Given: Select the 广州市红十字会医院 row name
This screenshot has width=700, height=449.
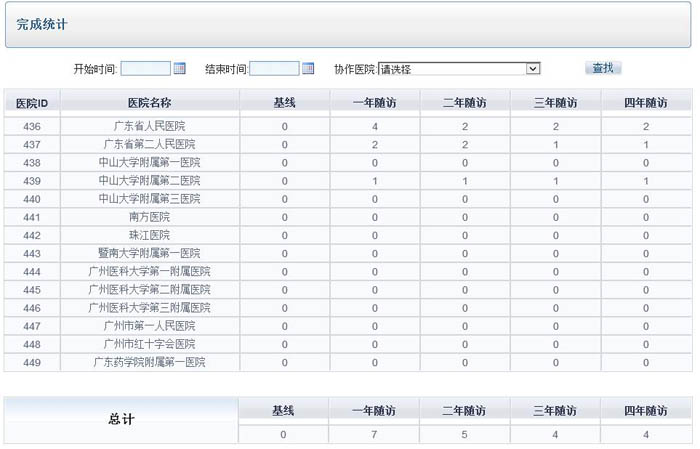Looking at the screenshot, I should (x=150, y=345).
